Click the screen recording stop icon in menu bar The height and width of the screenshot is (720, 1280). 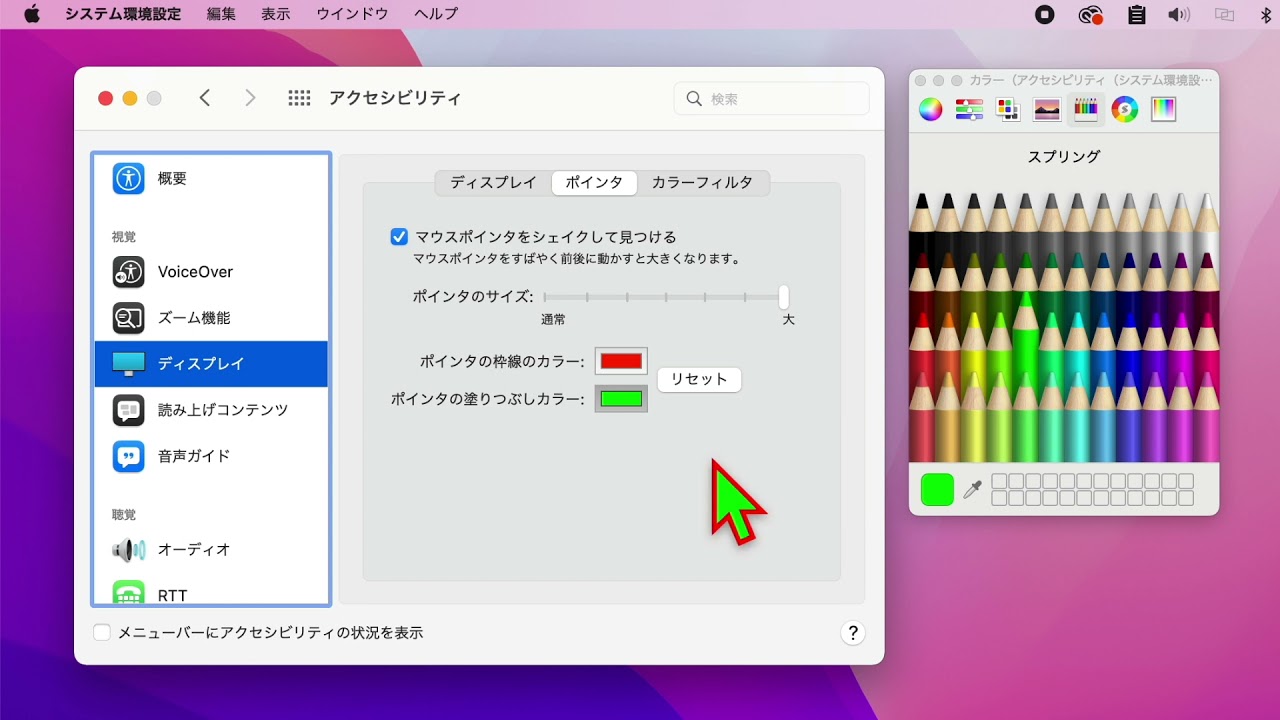[1045, 14]
